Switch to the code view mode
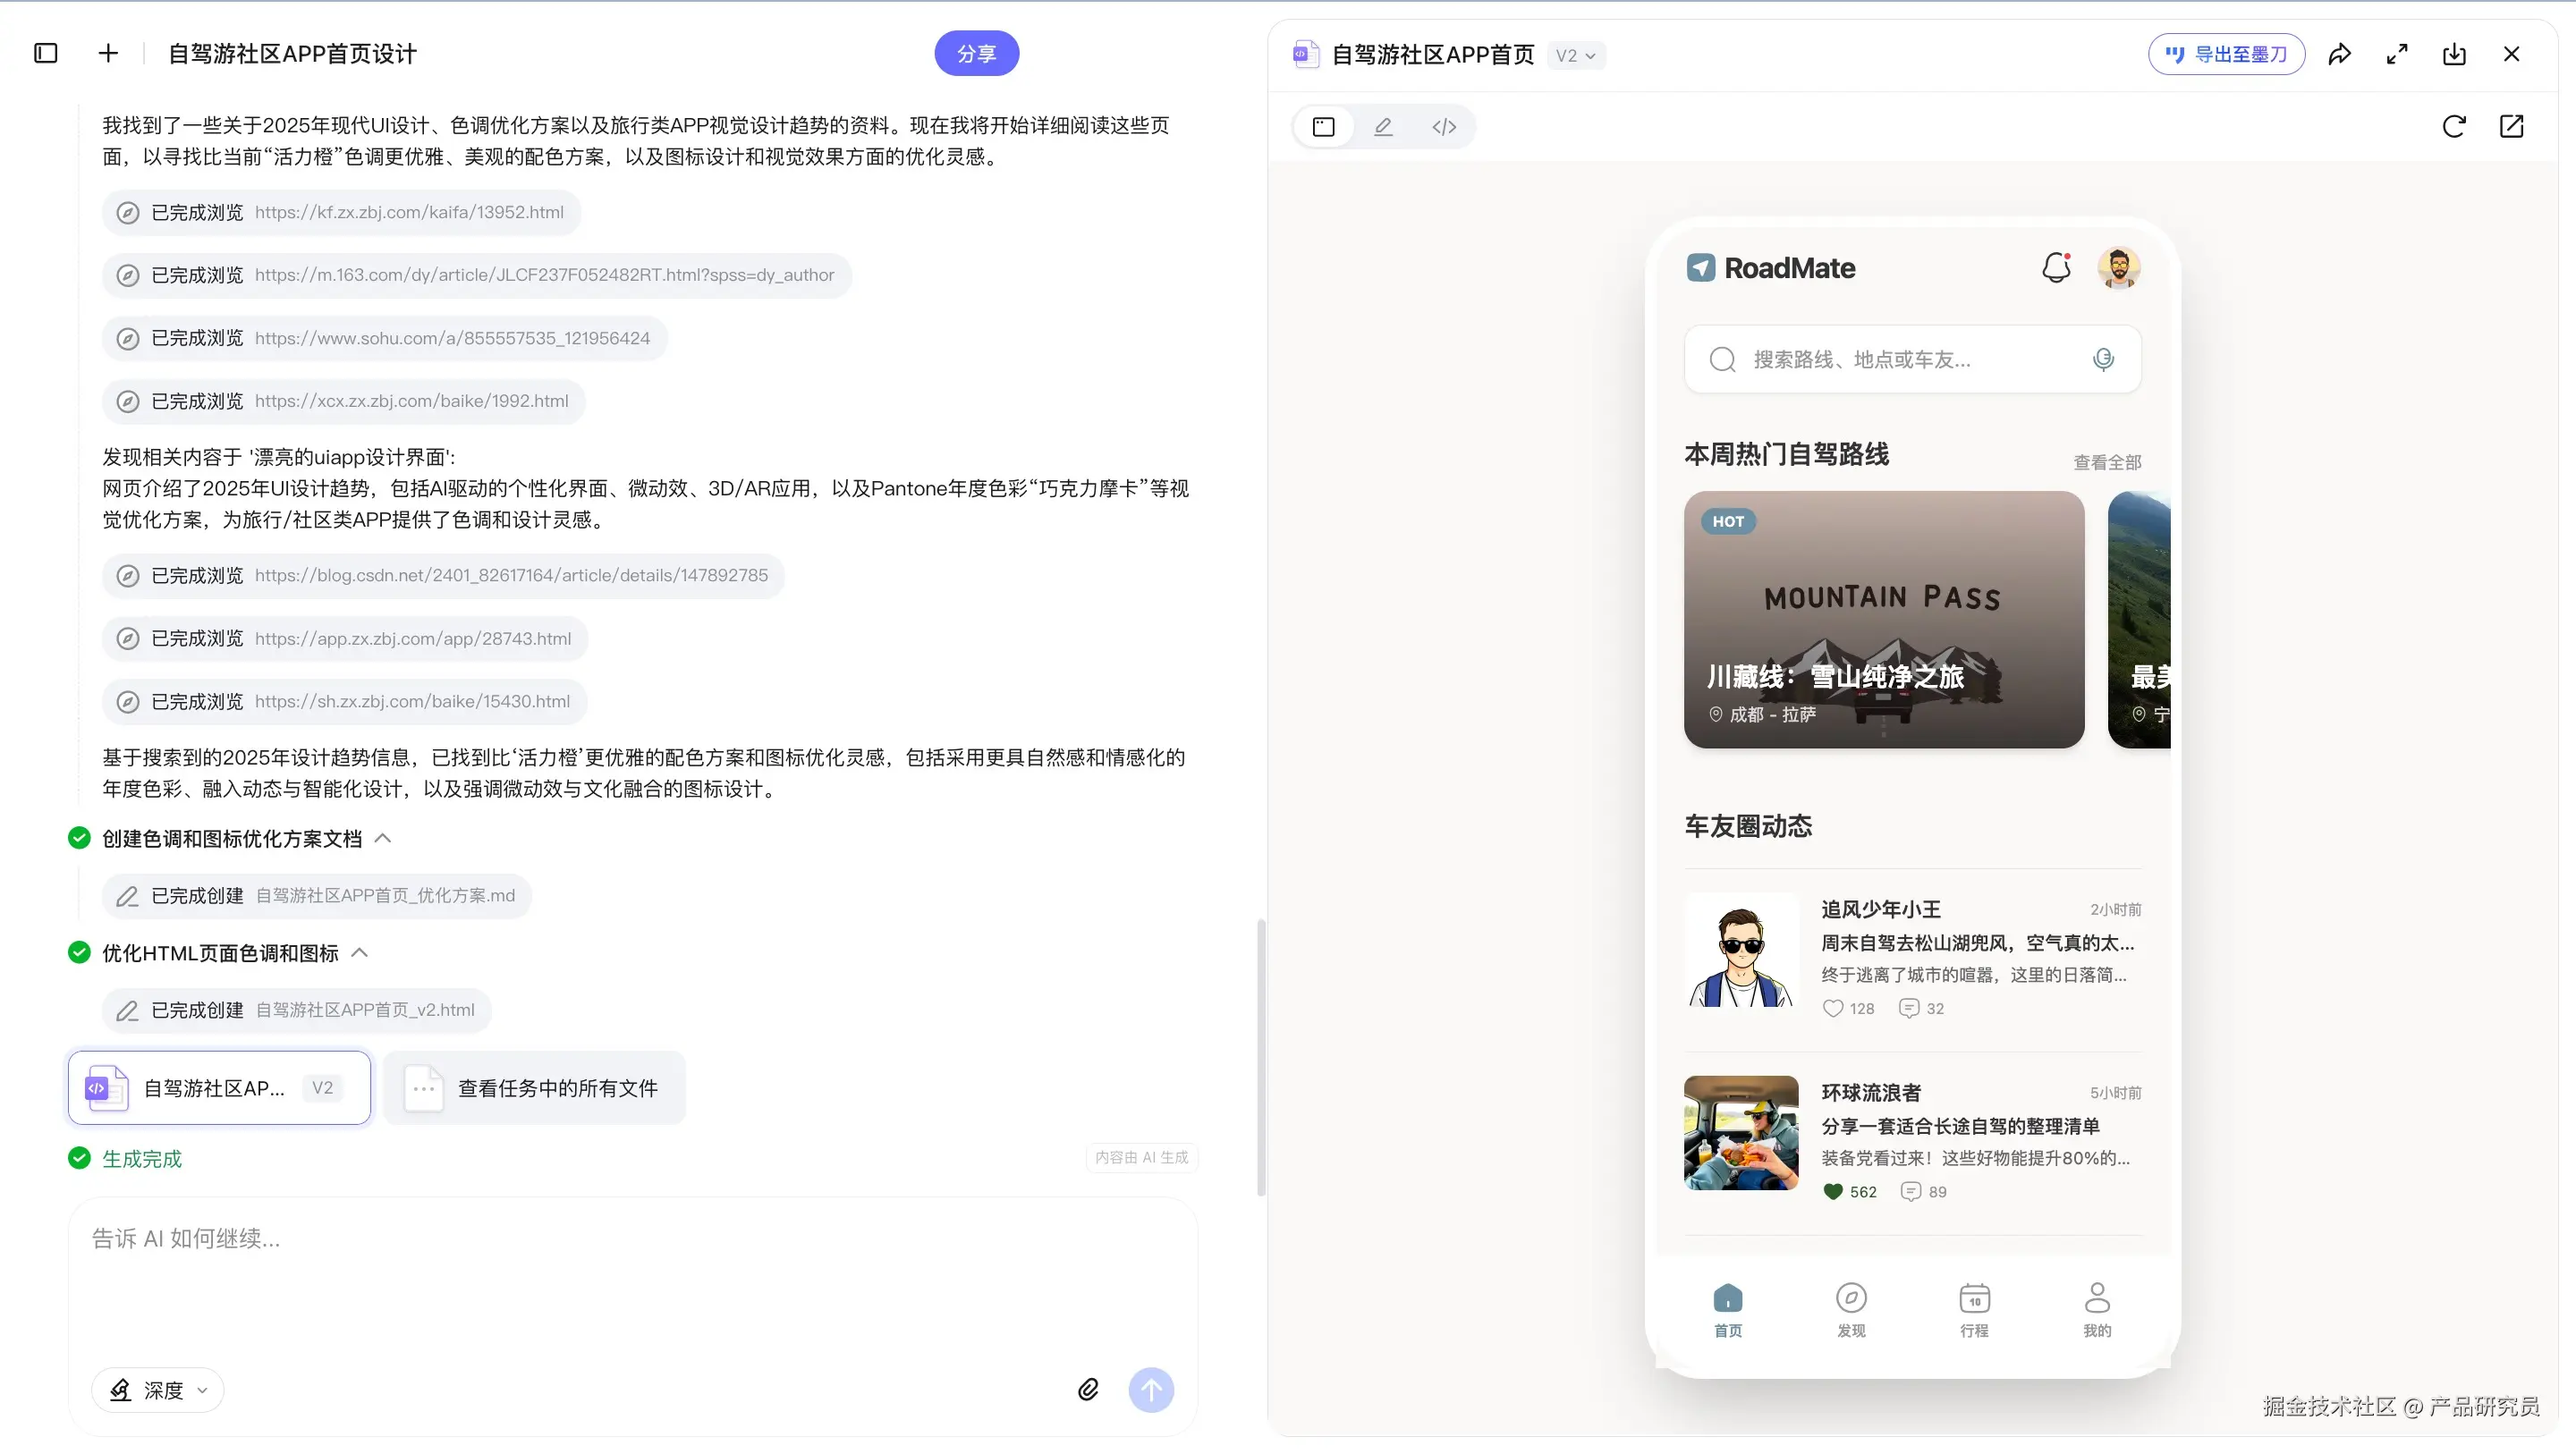This screenshot has width=2576, height=1454. coord(1443,127)
